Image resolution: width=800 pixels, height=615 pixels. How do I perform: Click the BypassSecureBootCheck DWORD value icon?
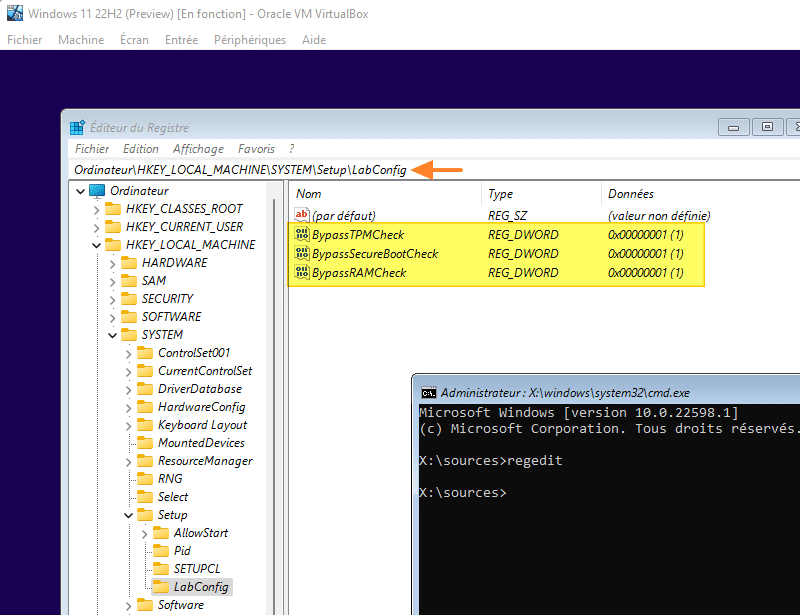(302, 254)
